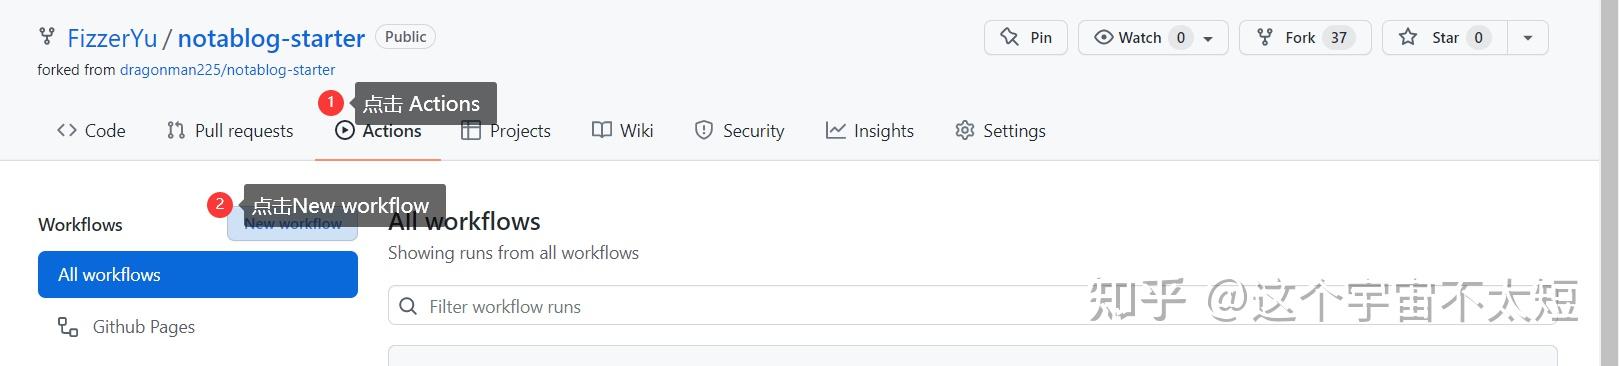Click the New workflow button
Viewport: 1619px width, 366px height.
coord(292,224)
